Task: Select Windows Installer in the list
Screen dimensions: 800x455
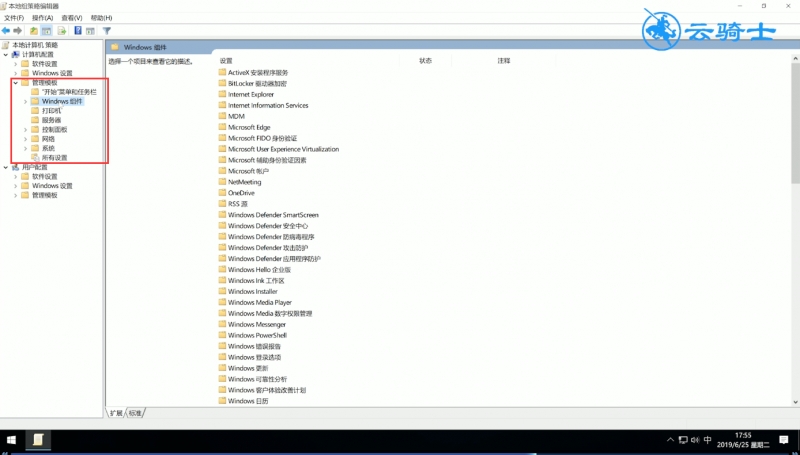Action: coord(253,291)
